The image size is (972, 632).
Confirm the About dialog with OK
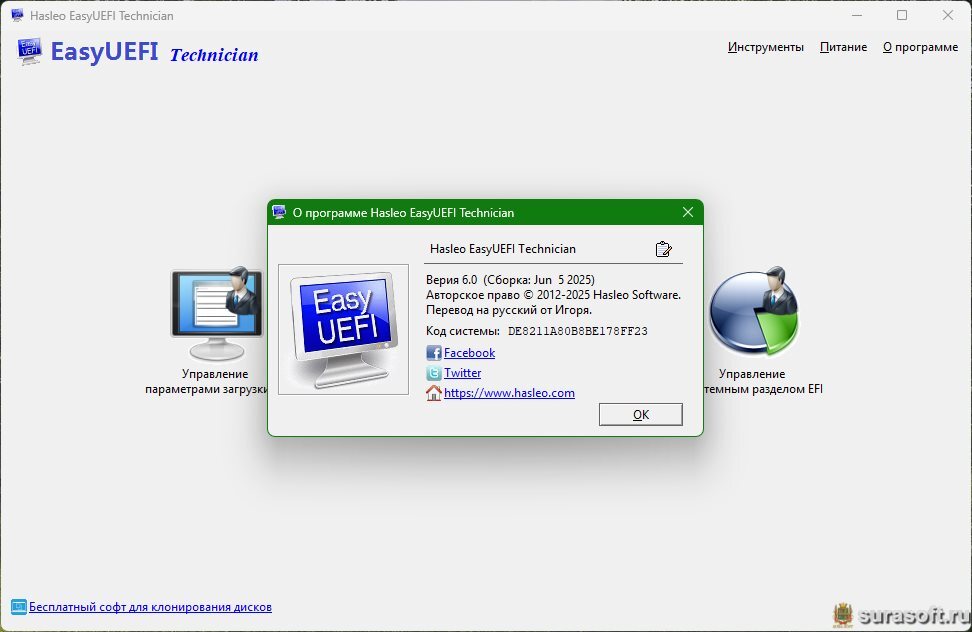(641, 415)
